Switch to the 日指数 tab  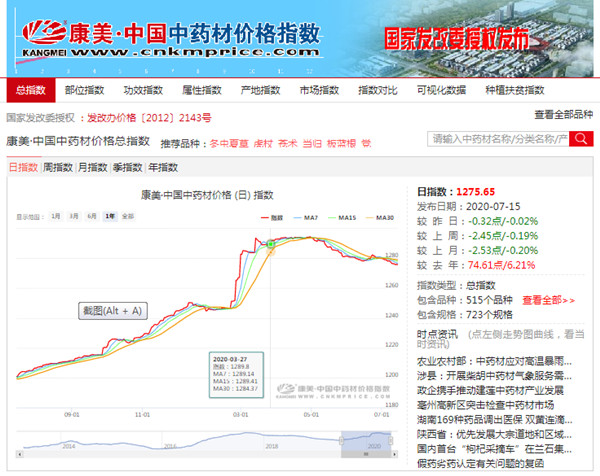coord(24,167)
